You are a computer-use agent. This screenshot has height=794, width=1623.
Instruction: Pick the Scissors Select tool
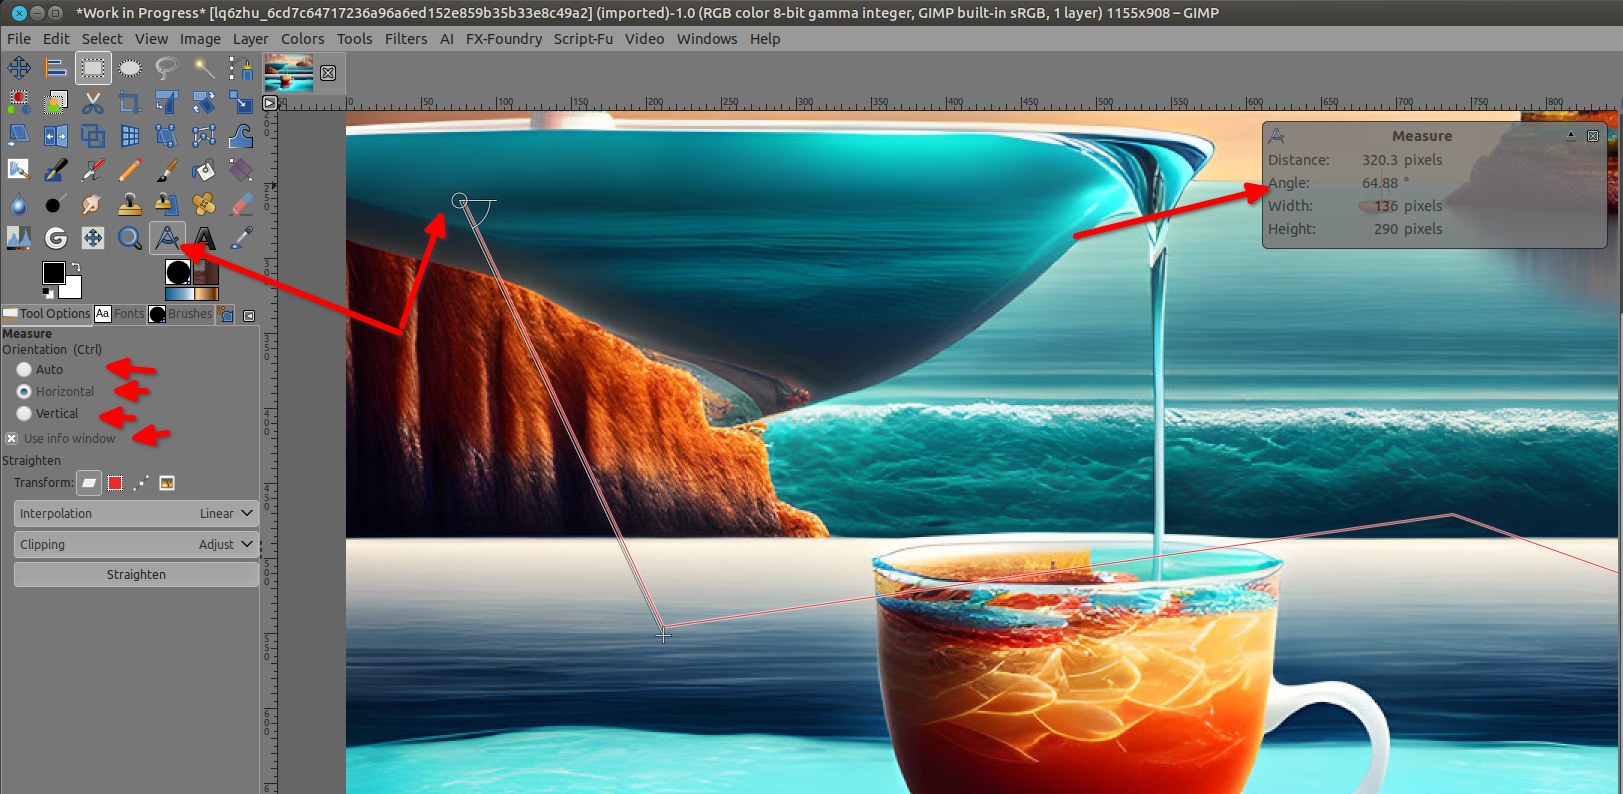tap(93, 102)
